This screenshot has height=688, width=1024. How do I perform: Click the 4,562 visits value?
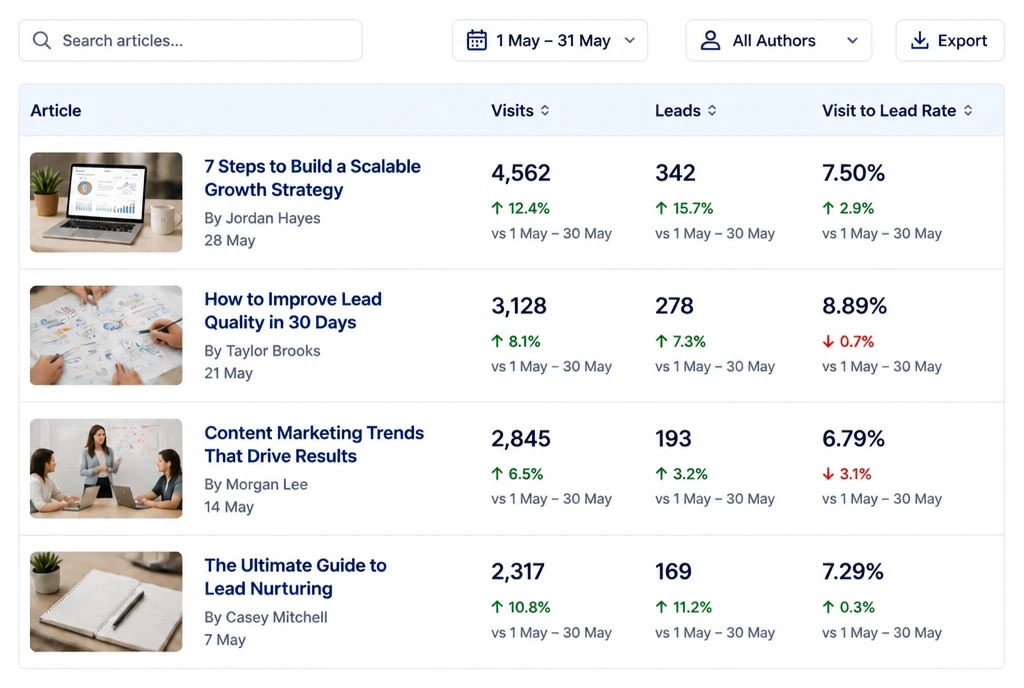(521, 173)
